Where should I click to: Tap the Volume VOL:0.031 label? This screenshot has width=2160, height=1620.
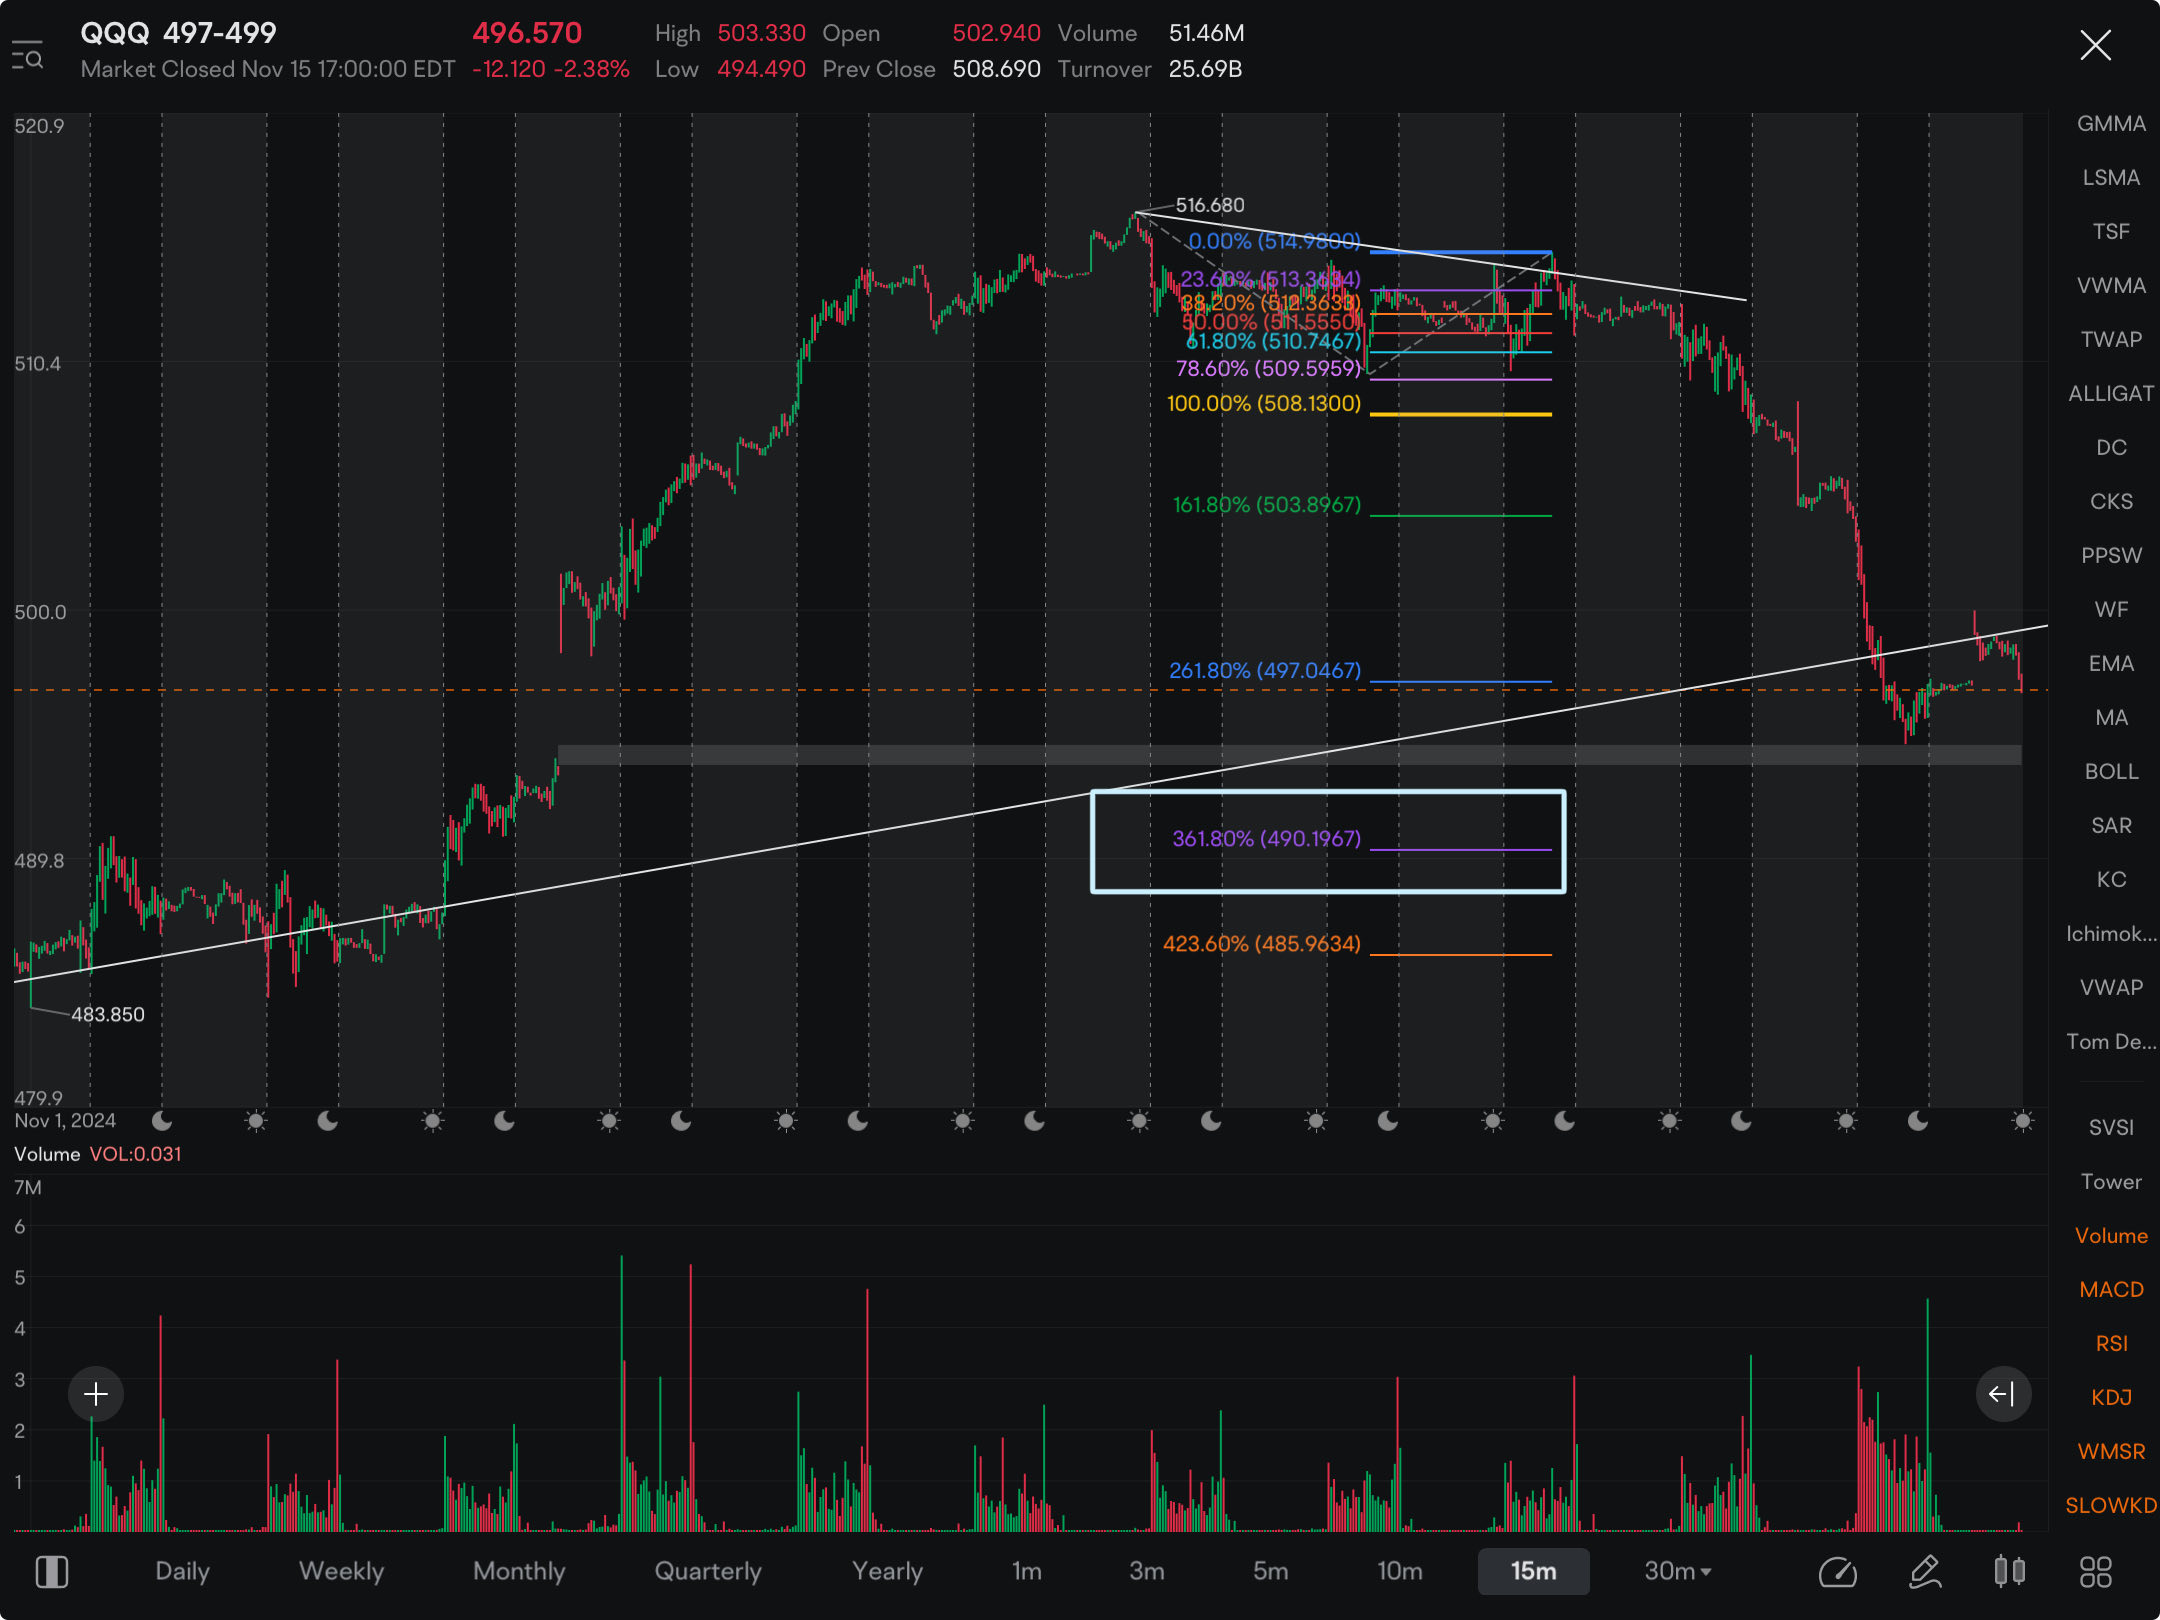(x=98, y=1154)
